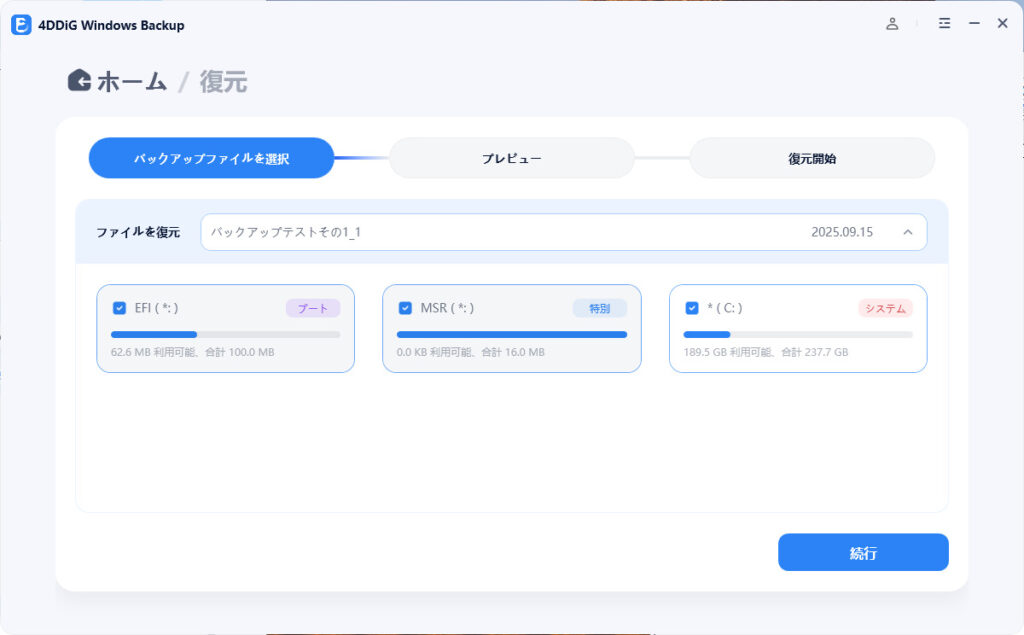The image size is (1024, 635).
Task: Select the バックアップファイルを選択 step
Action: coord(212,158)
